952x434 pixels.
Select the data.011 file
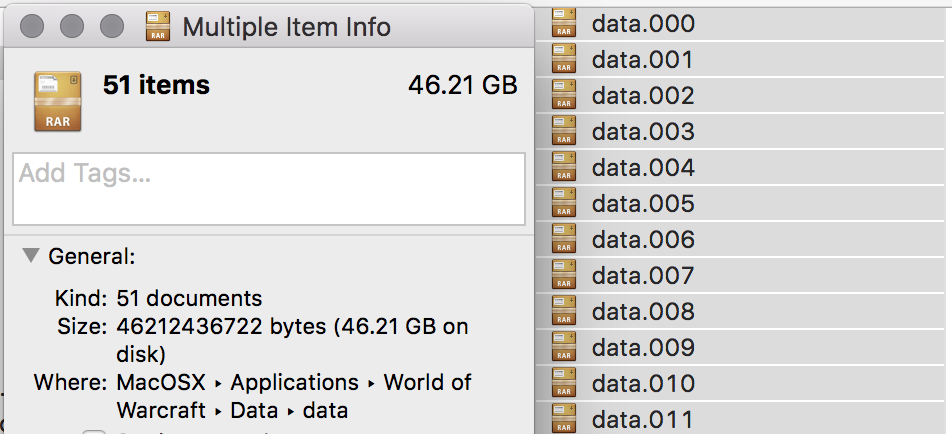point(642,420)
